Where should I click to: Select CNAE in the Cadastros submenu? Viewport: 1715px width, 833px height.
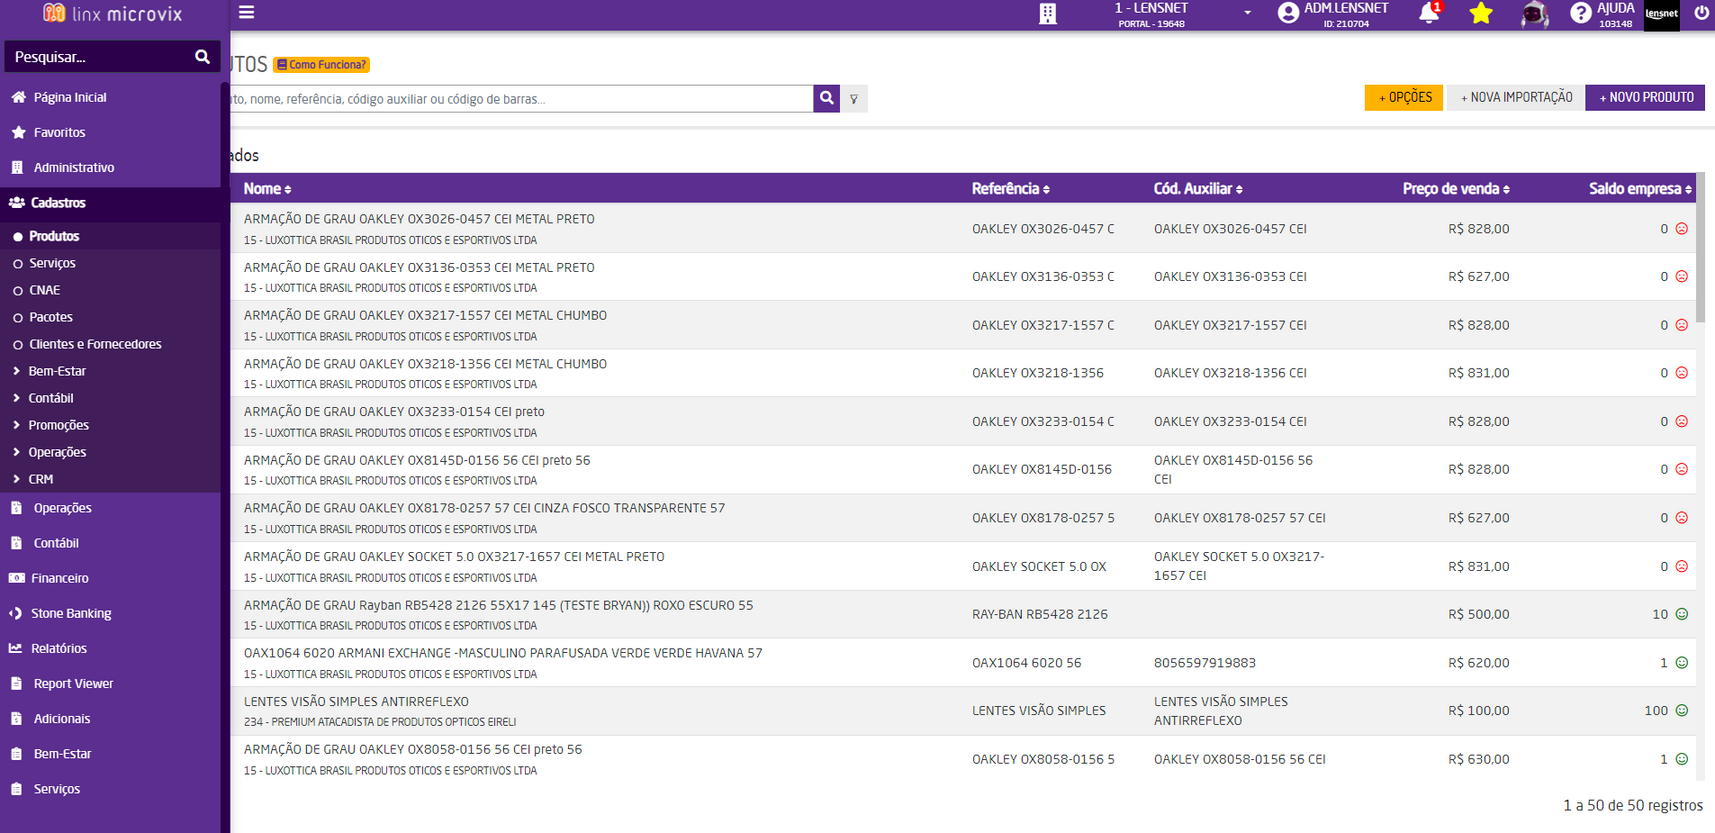coord(44,290)
